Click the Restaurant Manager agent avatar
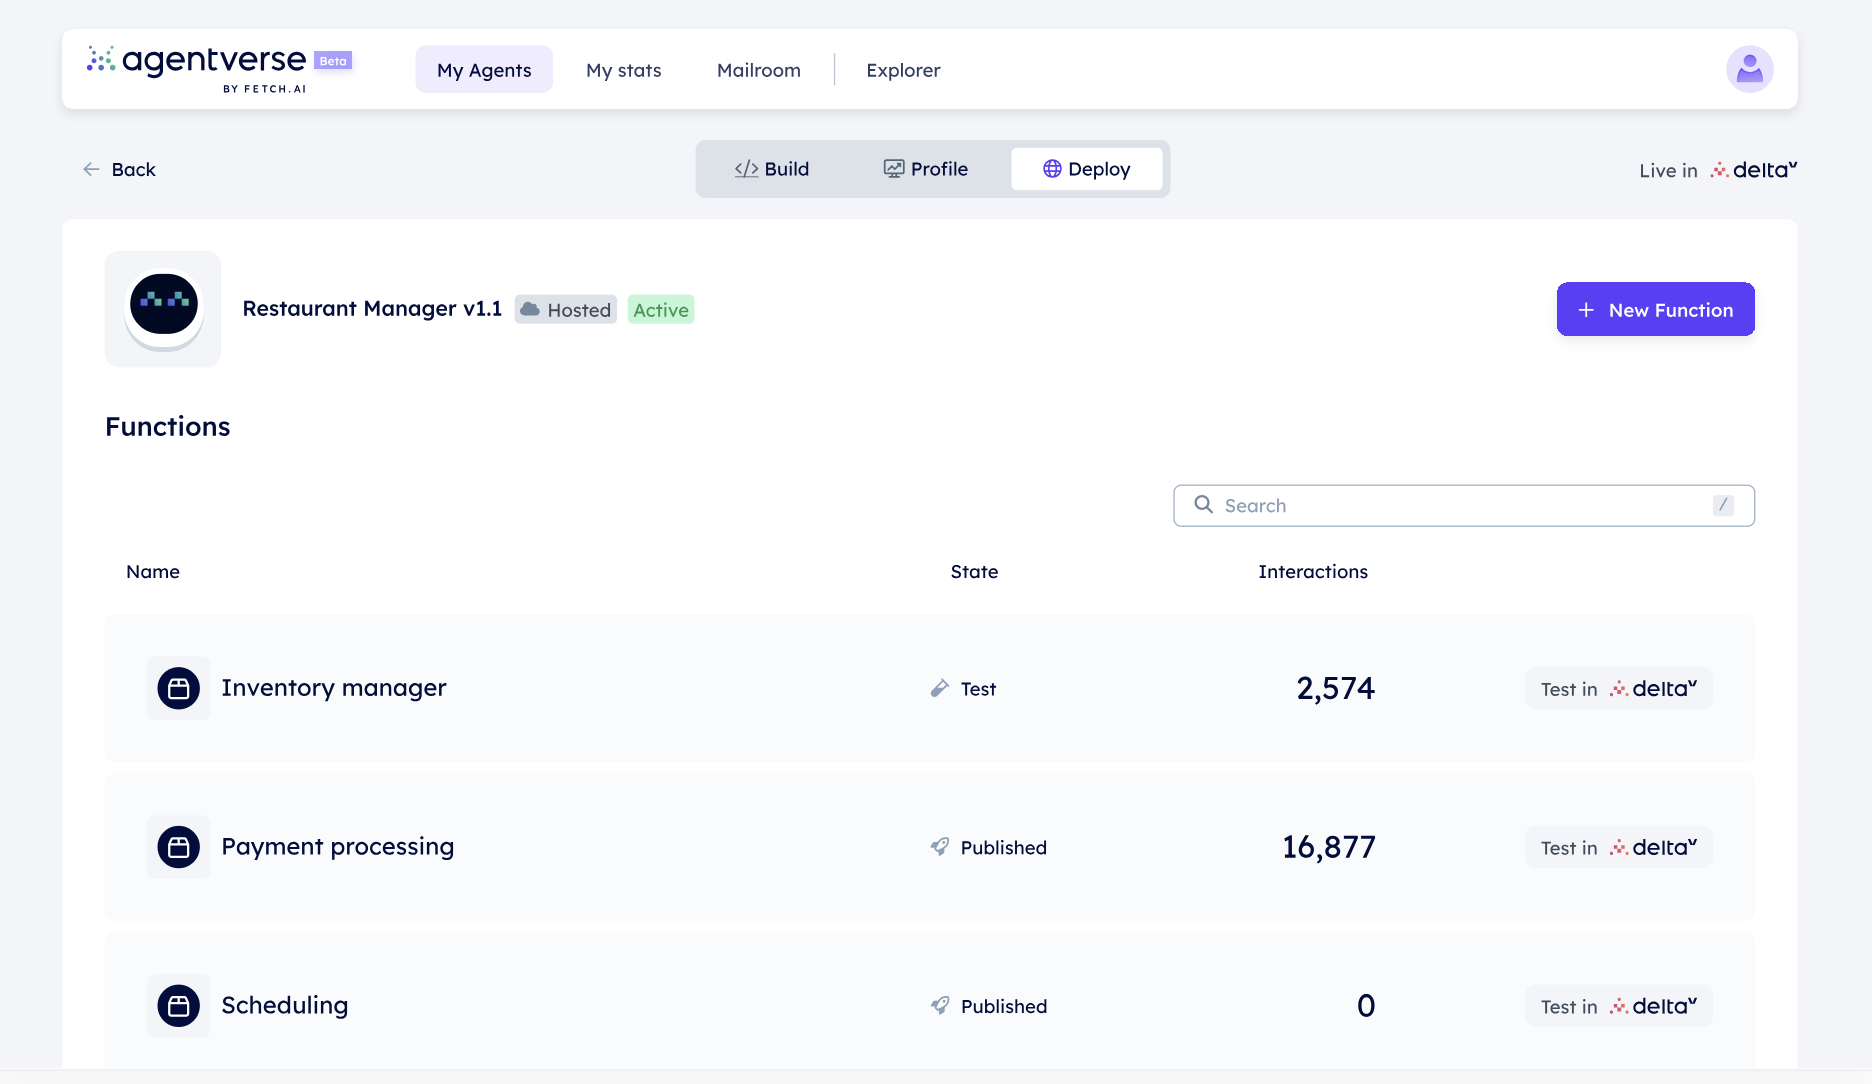Image resolution: width=1872 pixels, height=1084 pixels. point(163,308)
